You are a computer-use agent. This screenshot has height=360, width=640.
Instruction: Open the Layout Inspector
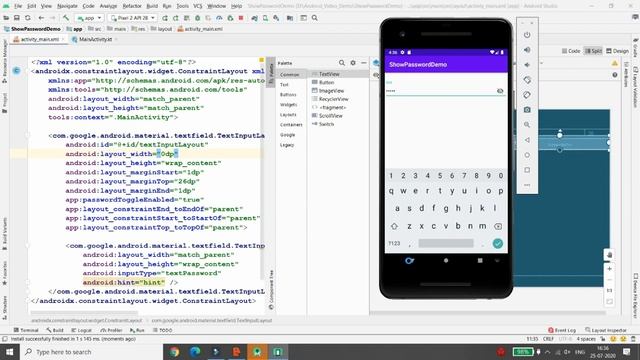(x=606, y=330)
